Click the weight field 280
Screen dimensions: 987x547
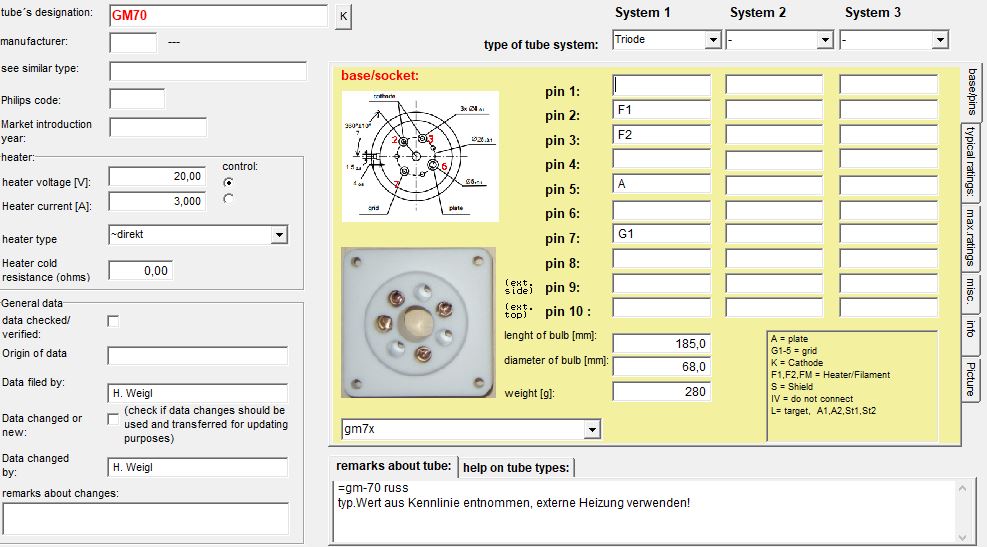coord(662,392)
